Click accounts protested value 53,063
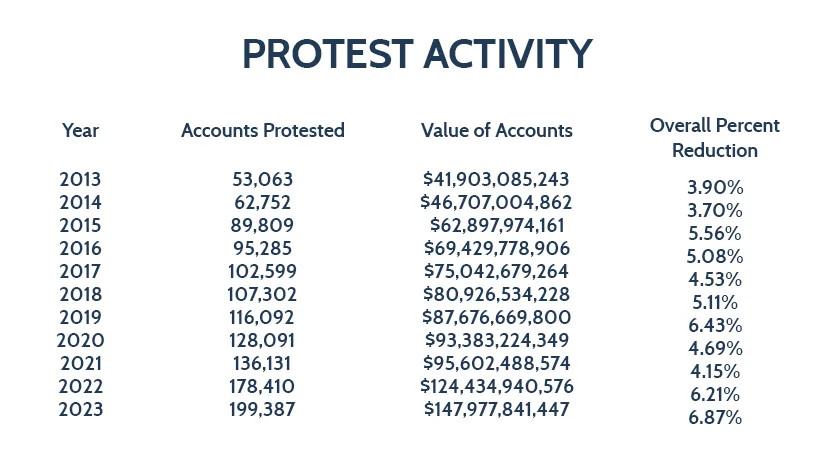Viewport: 837px width, 476px height. 263,180
